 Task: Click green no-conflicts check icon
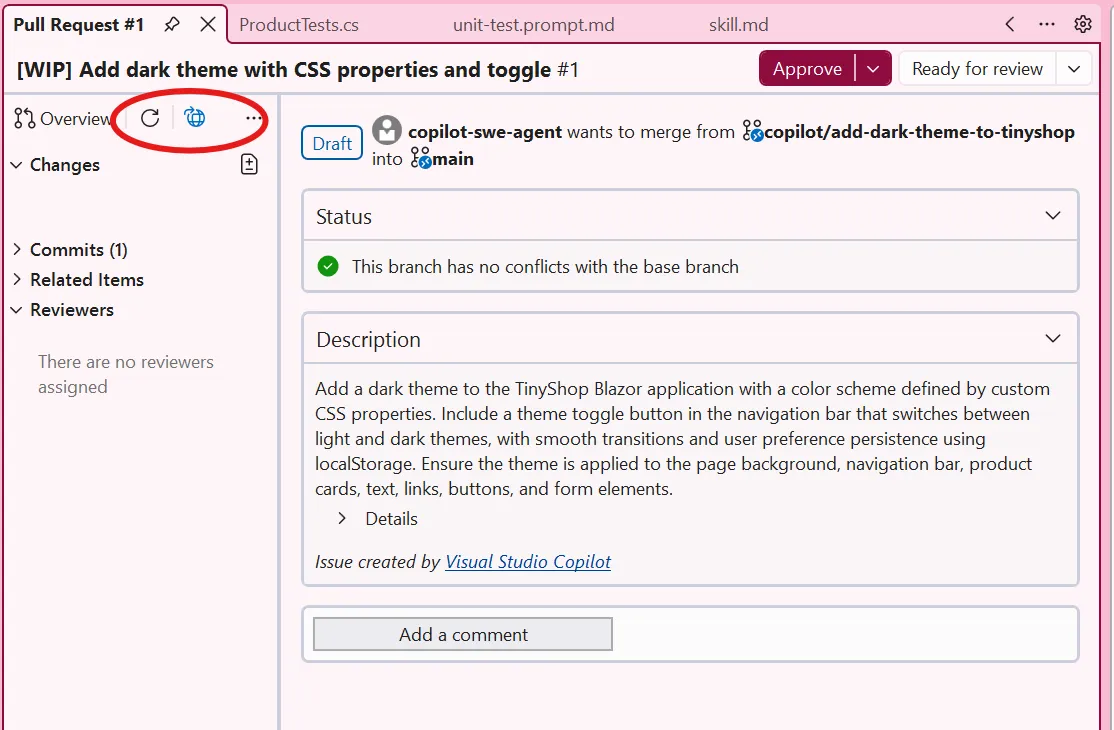[x=328, y=266]
